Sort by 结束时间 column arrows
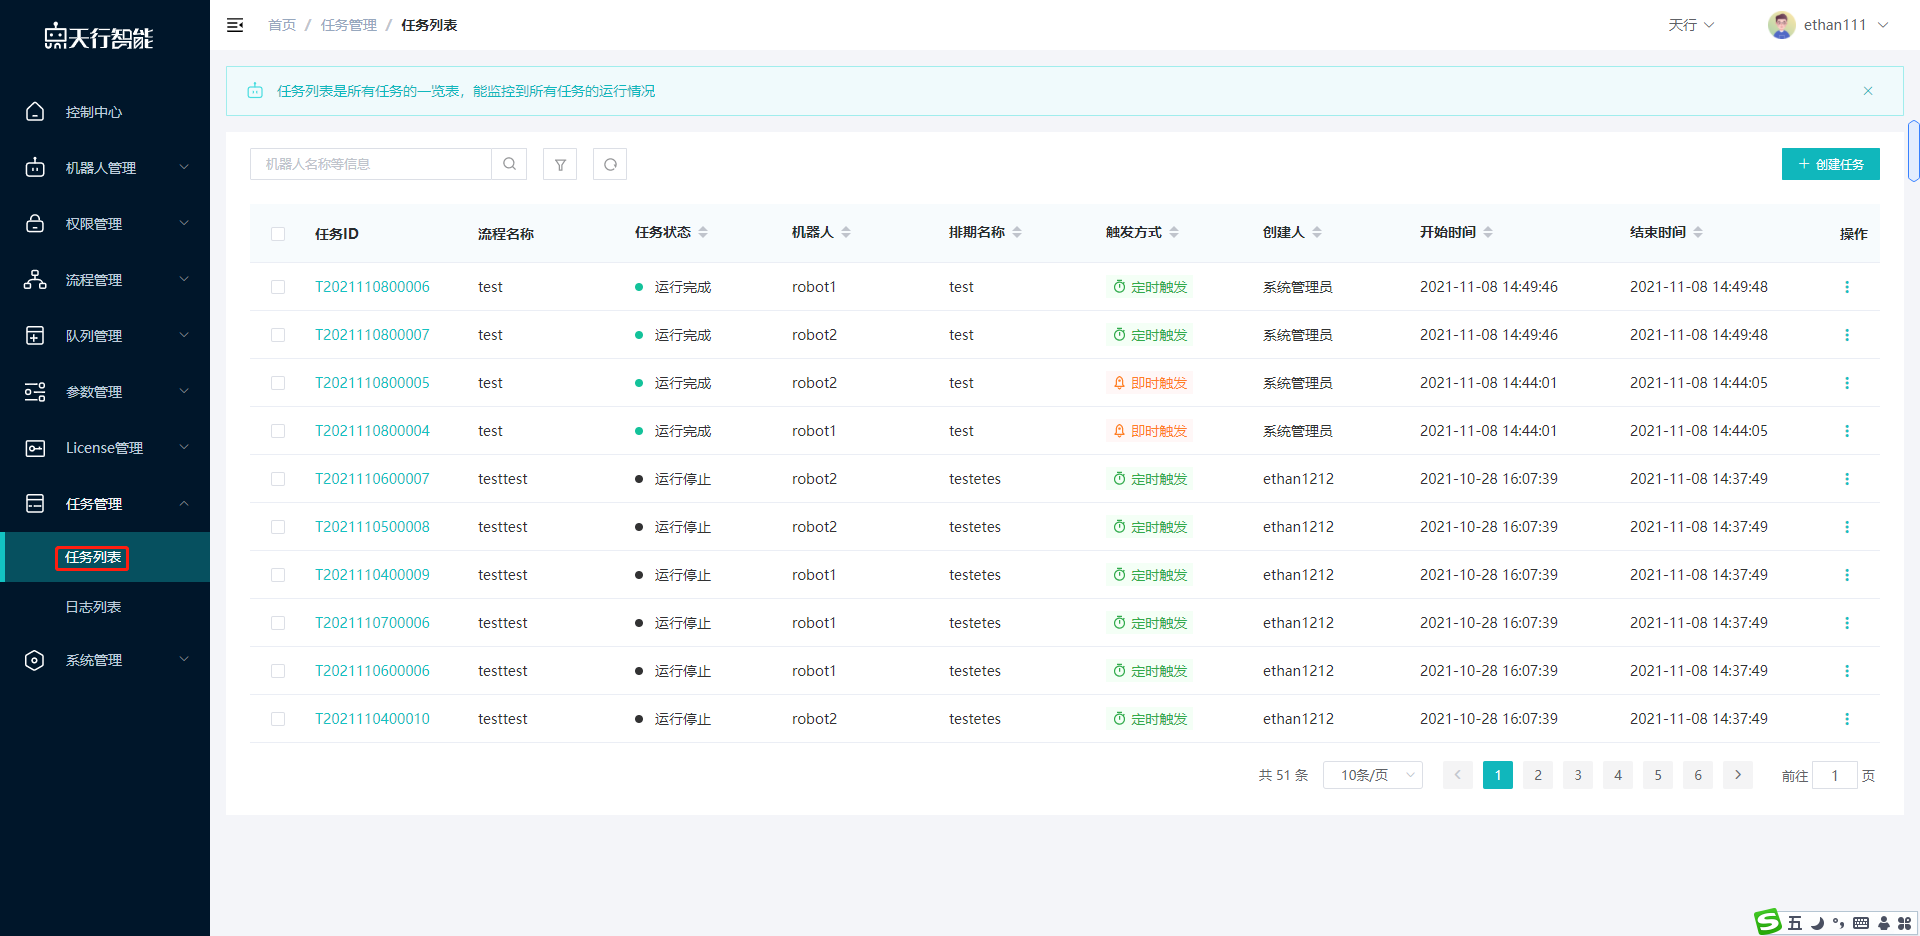 [x=1698, y=232]
